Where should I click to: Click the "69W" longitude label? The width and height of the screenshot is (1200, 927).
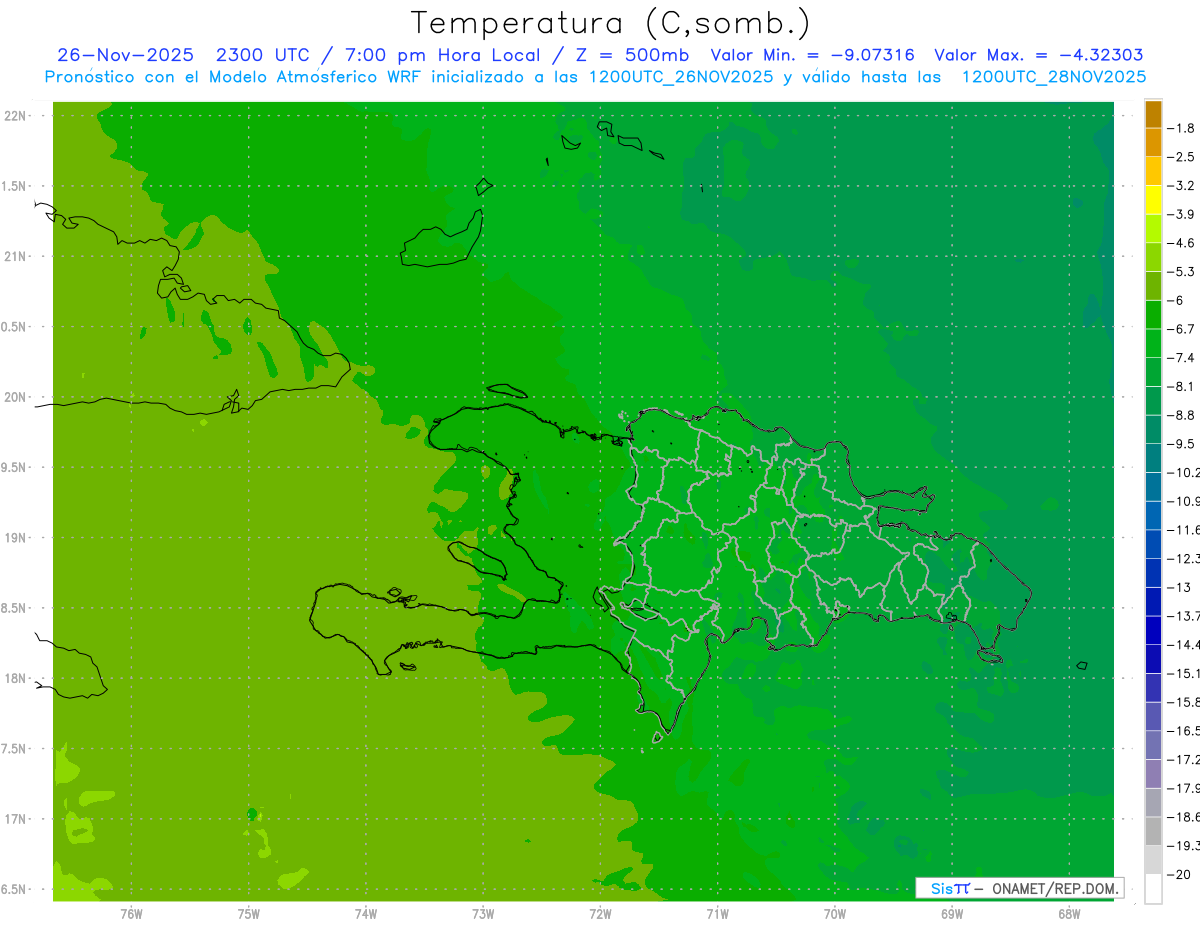pyautogui.click(x=952, y=914)
